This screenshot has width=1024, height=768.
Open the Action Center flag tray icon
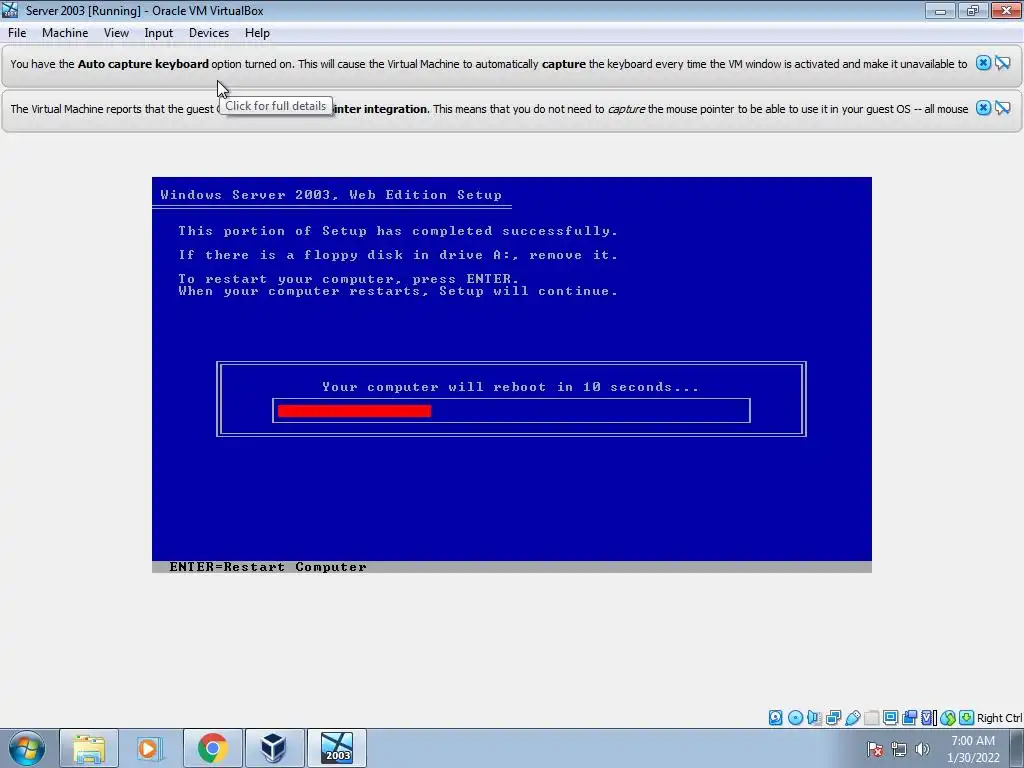click(x=874, y=749)
